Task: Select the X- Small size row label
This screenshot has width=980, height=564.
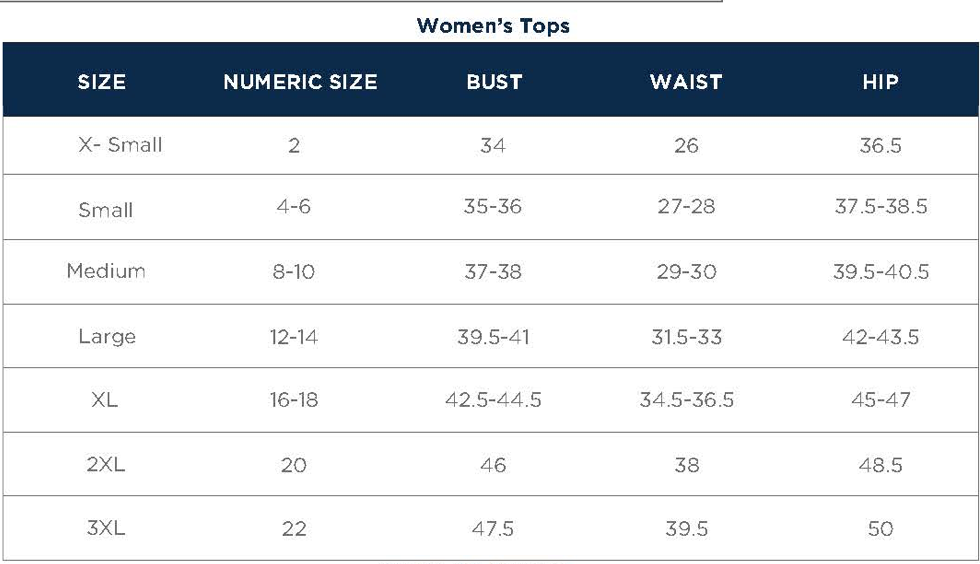Action: (120, 145)
